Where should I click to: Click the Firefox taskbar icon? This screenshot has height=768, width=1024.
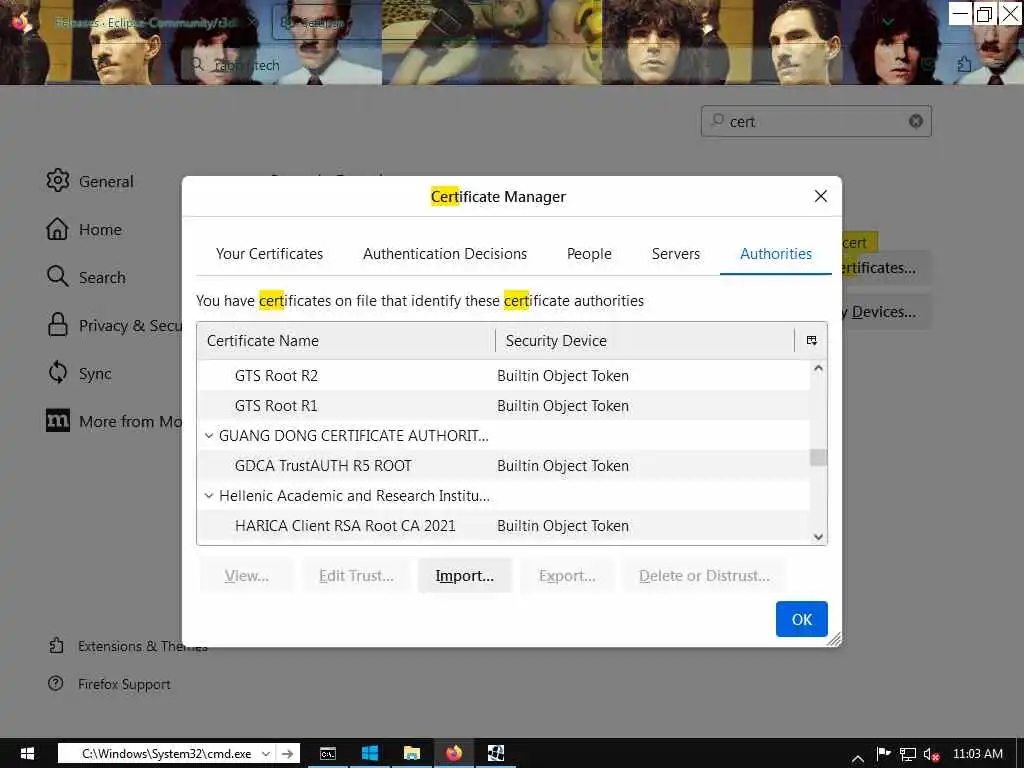click(x=454, y=753)
